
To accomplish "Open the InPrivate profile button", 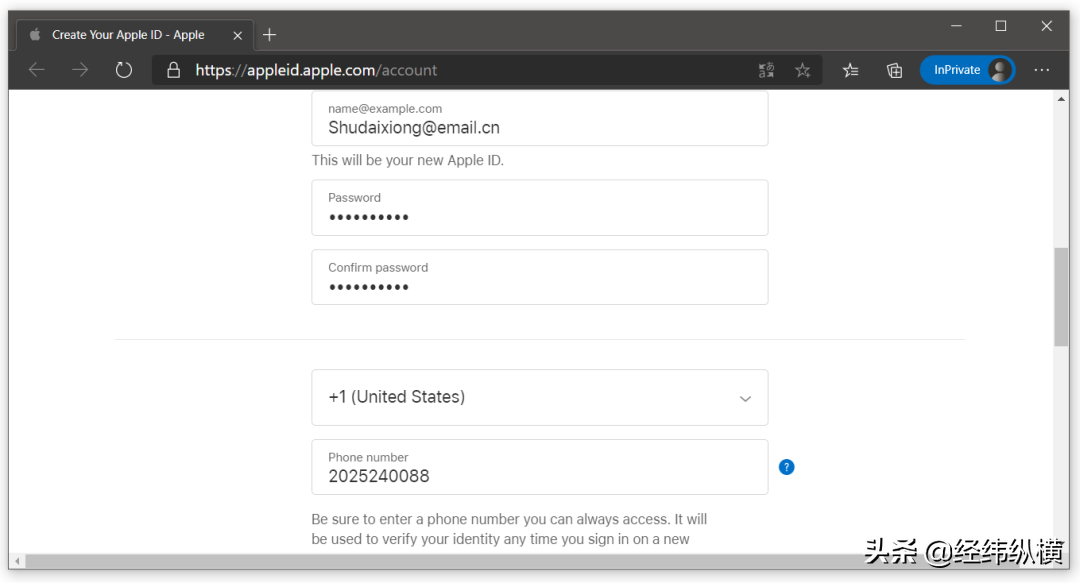I will (968, 70).
